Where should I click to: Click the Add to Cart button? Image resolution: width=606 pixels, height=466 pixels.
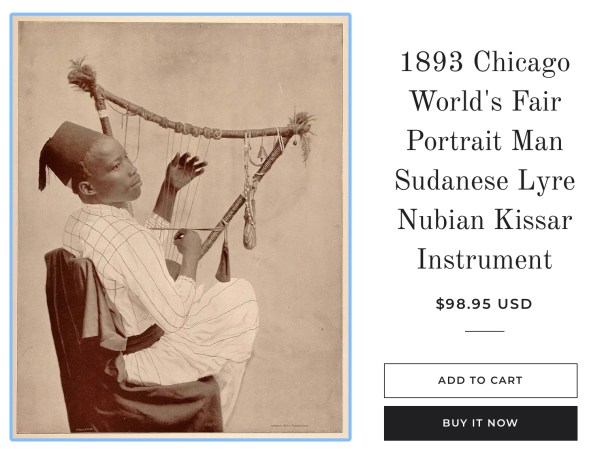(480, 380)
